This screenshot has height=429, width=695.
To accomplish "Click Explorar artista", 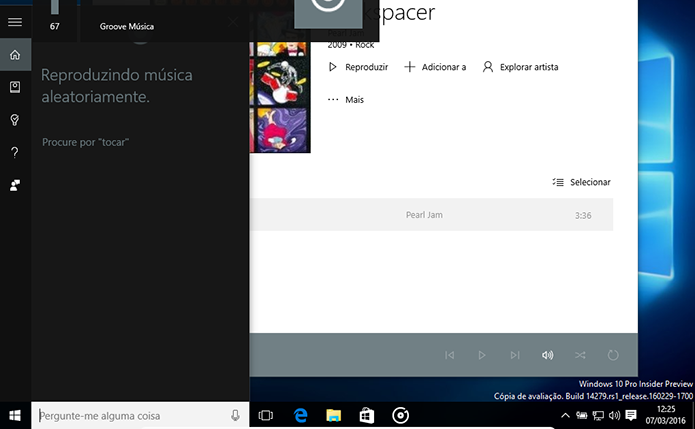I will [x=520, y=67].
